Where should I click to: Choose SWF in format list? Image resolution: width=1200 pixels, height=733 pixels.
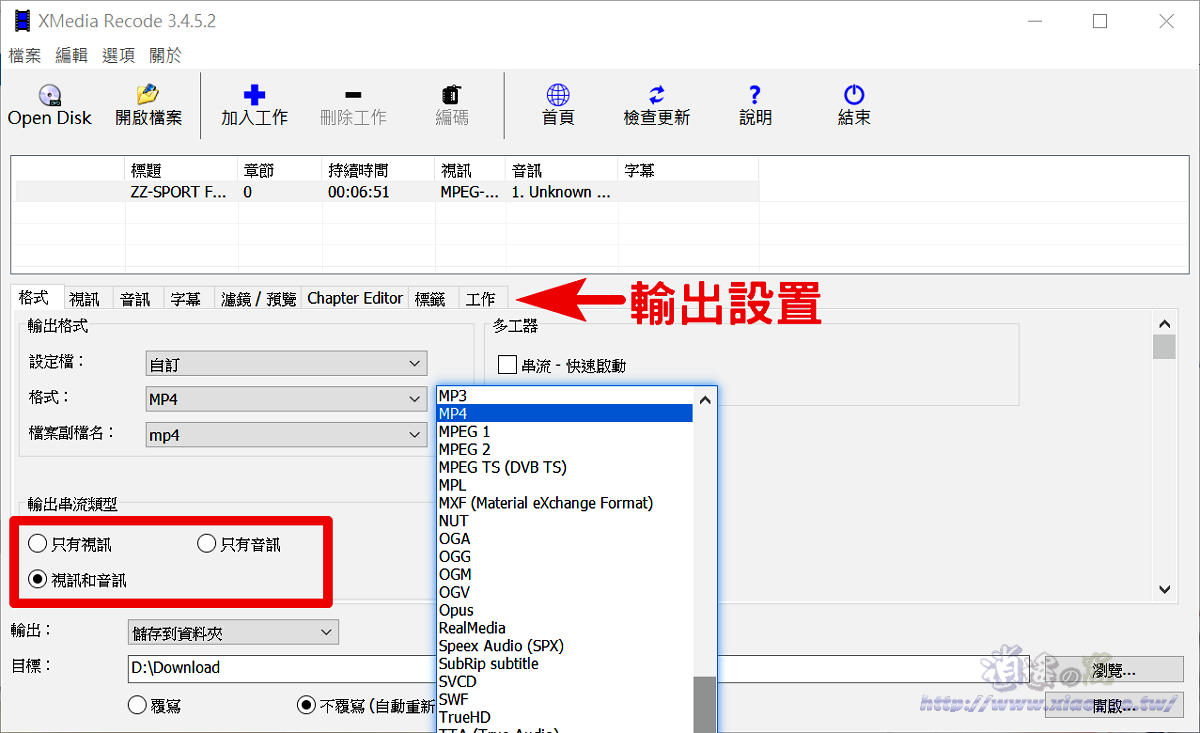tap(565, 699)
